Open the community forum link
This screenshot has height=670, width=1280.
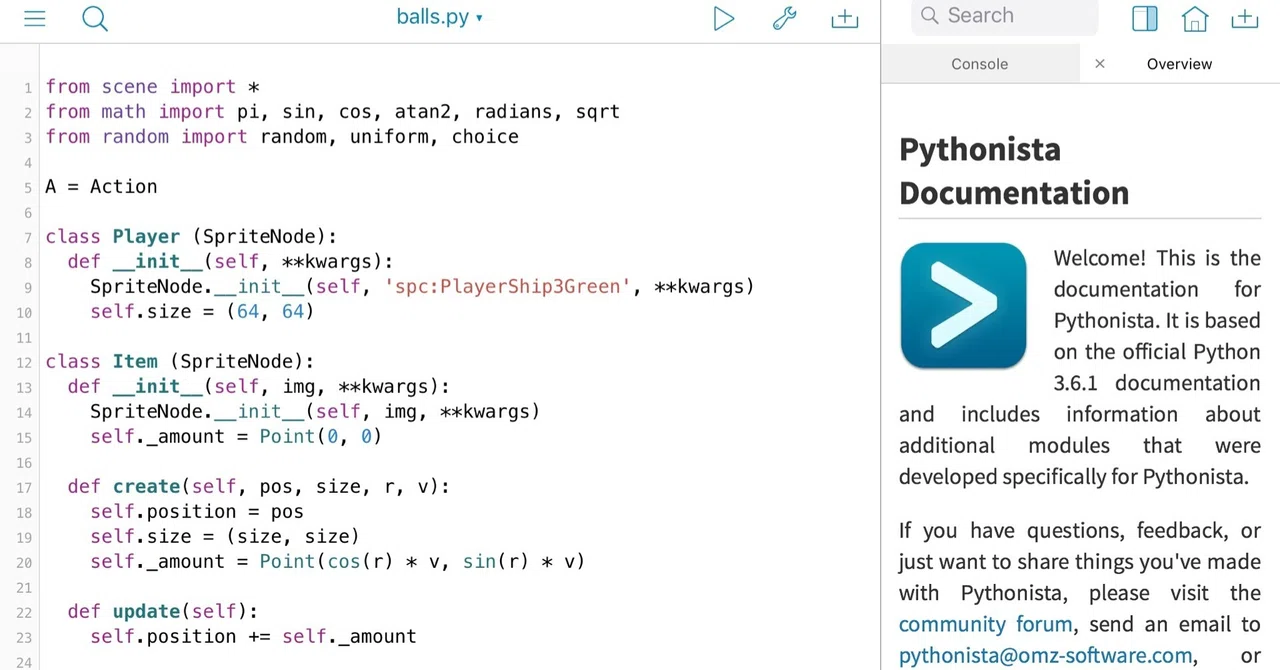pyautogui.click(x=985, y=624)
